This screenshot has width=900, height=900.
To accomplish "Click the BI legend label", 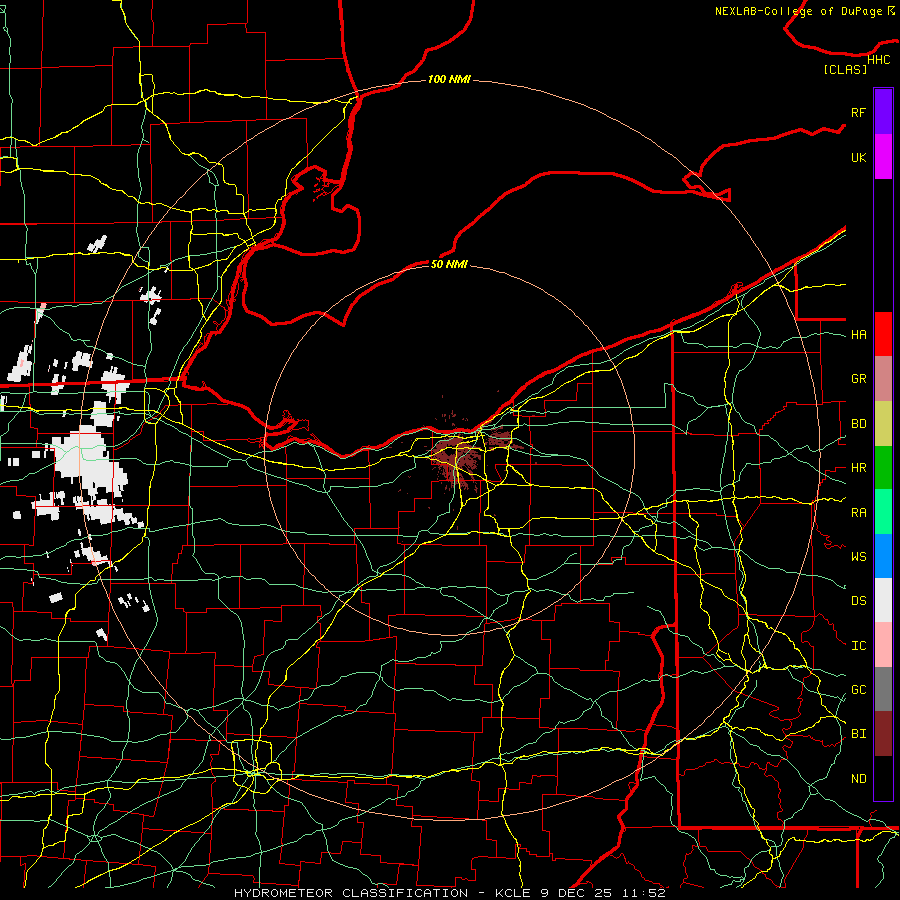I will [858, 734].
